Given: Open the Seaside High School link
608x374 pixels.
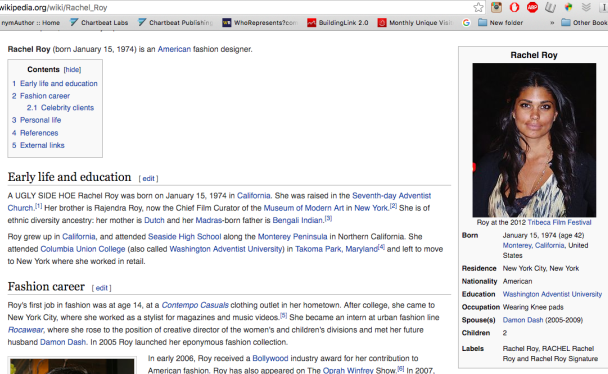Looking at the screenshot, I should point(185,237).
